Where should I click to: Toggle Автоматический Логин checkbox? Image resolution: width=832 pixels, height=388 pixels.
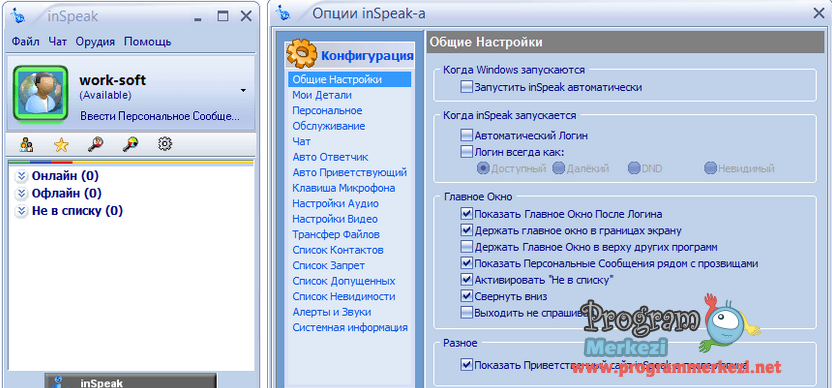tap(466, 136)
